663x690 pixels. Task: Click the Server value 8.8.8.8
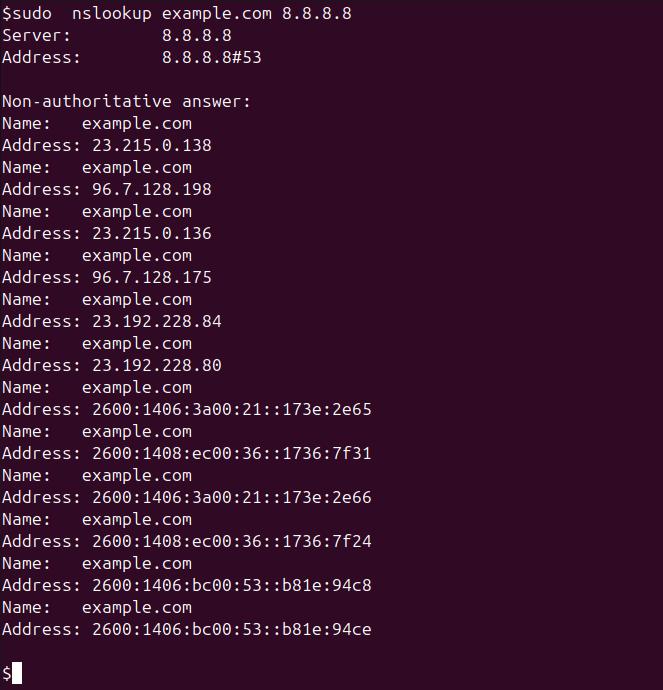196,36
